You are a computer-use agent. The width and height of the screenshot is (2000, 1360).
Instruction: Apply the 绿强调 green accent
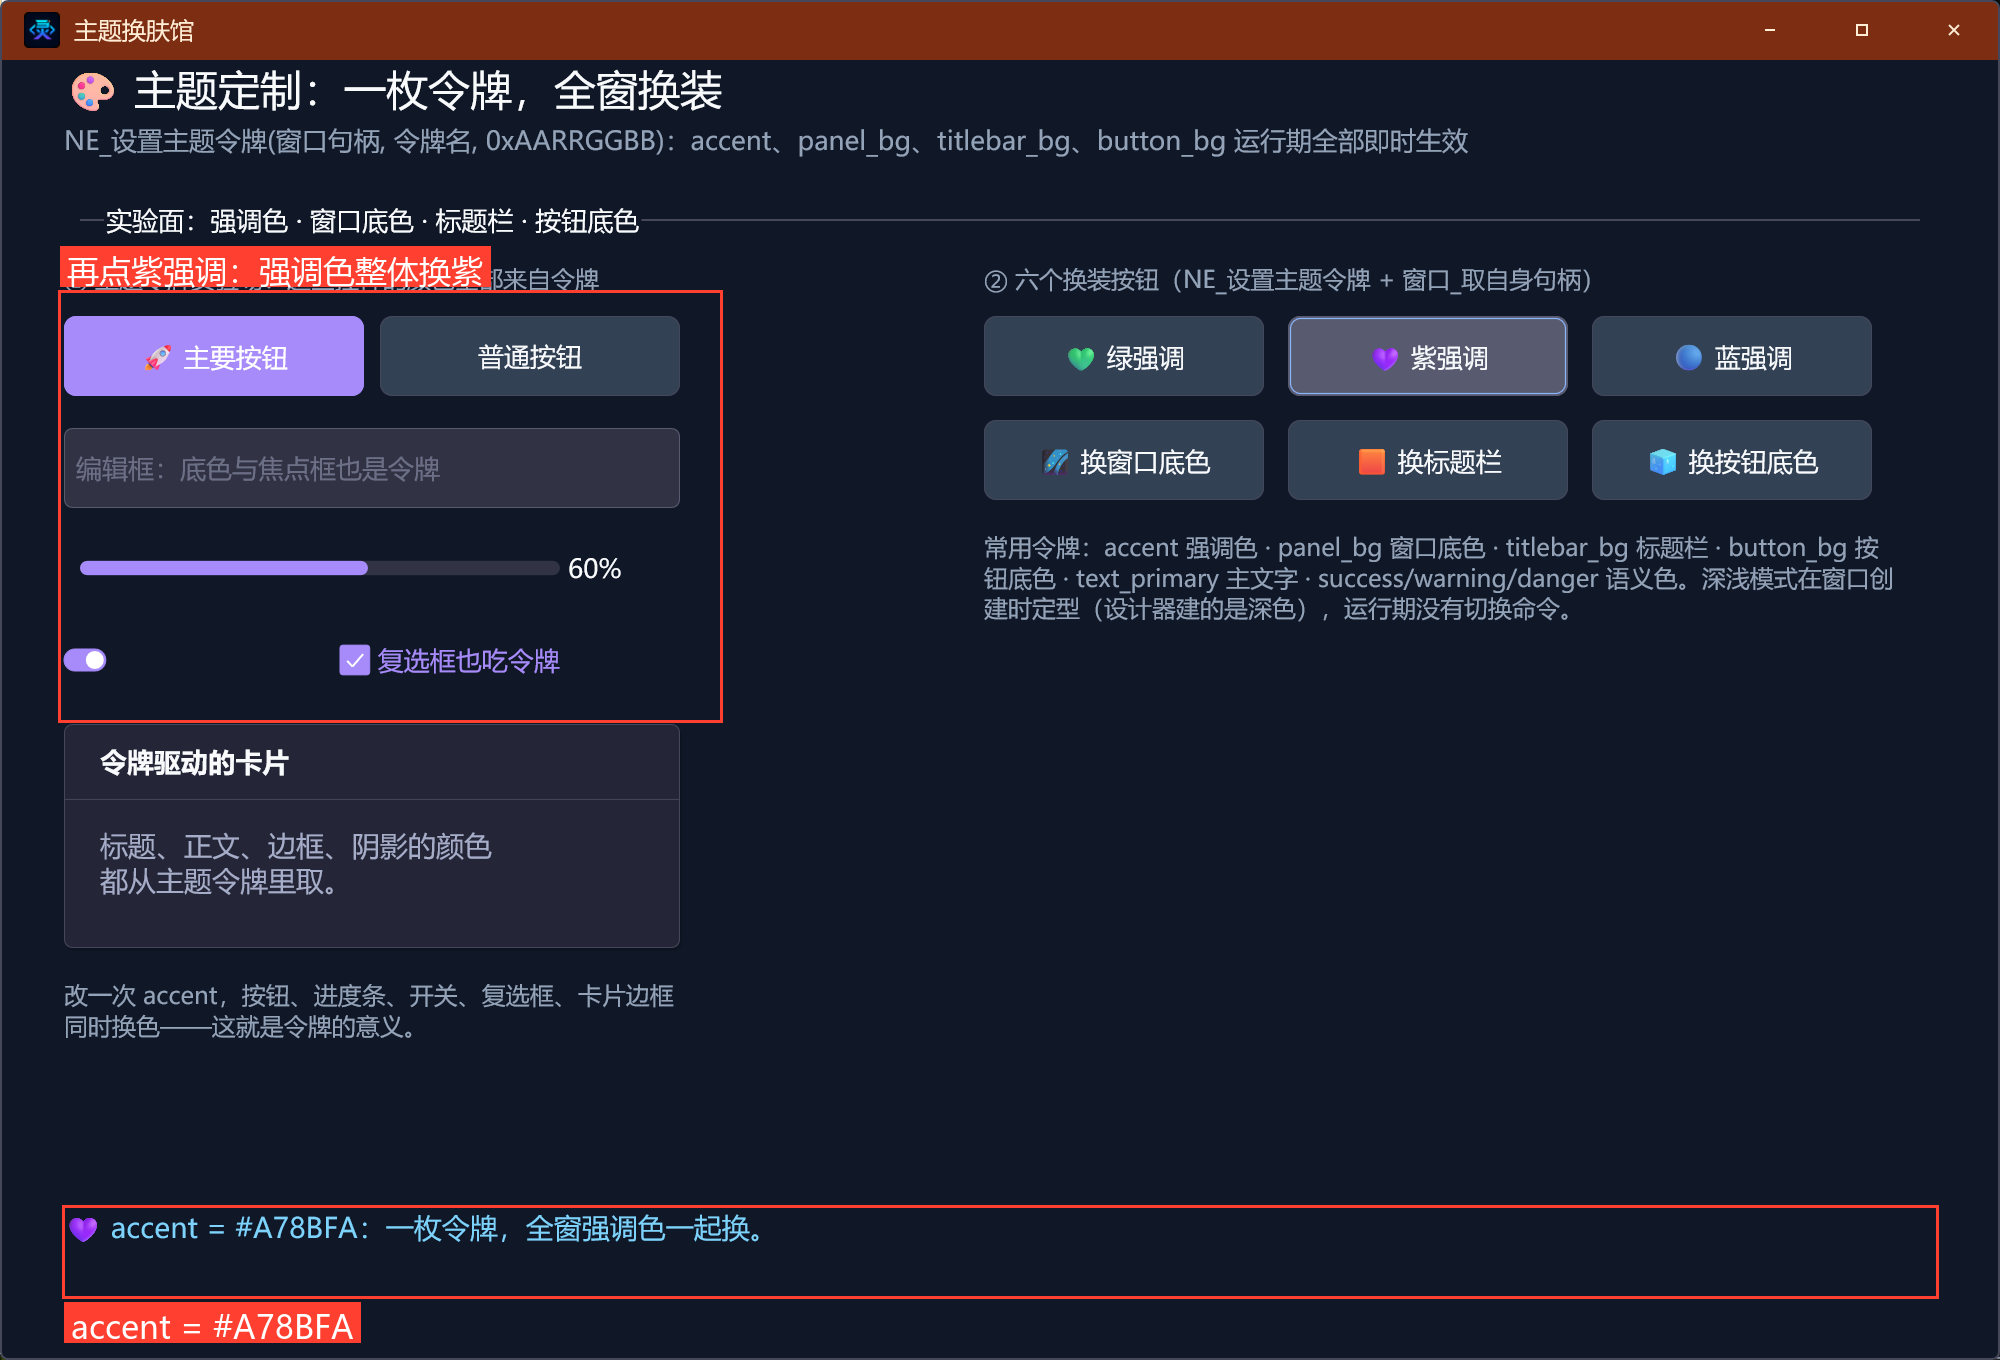[1124, 357]
